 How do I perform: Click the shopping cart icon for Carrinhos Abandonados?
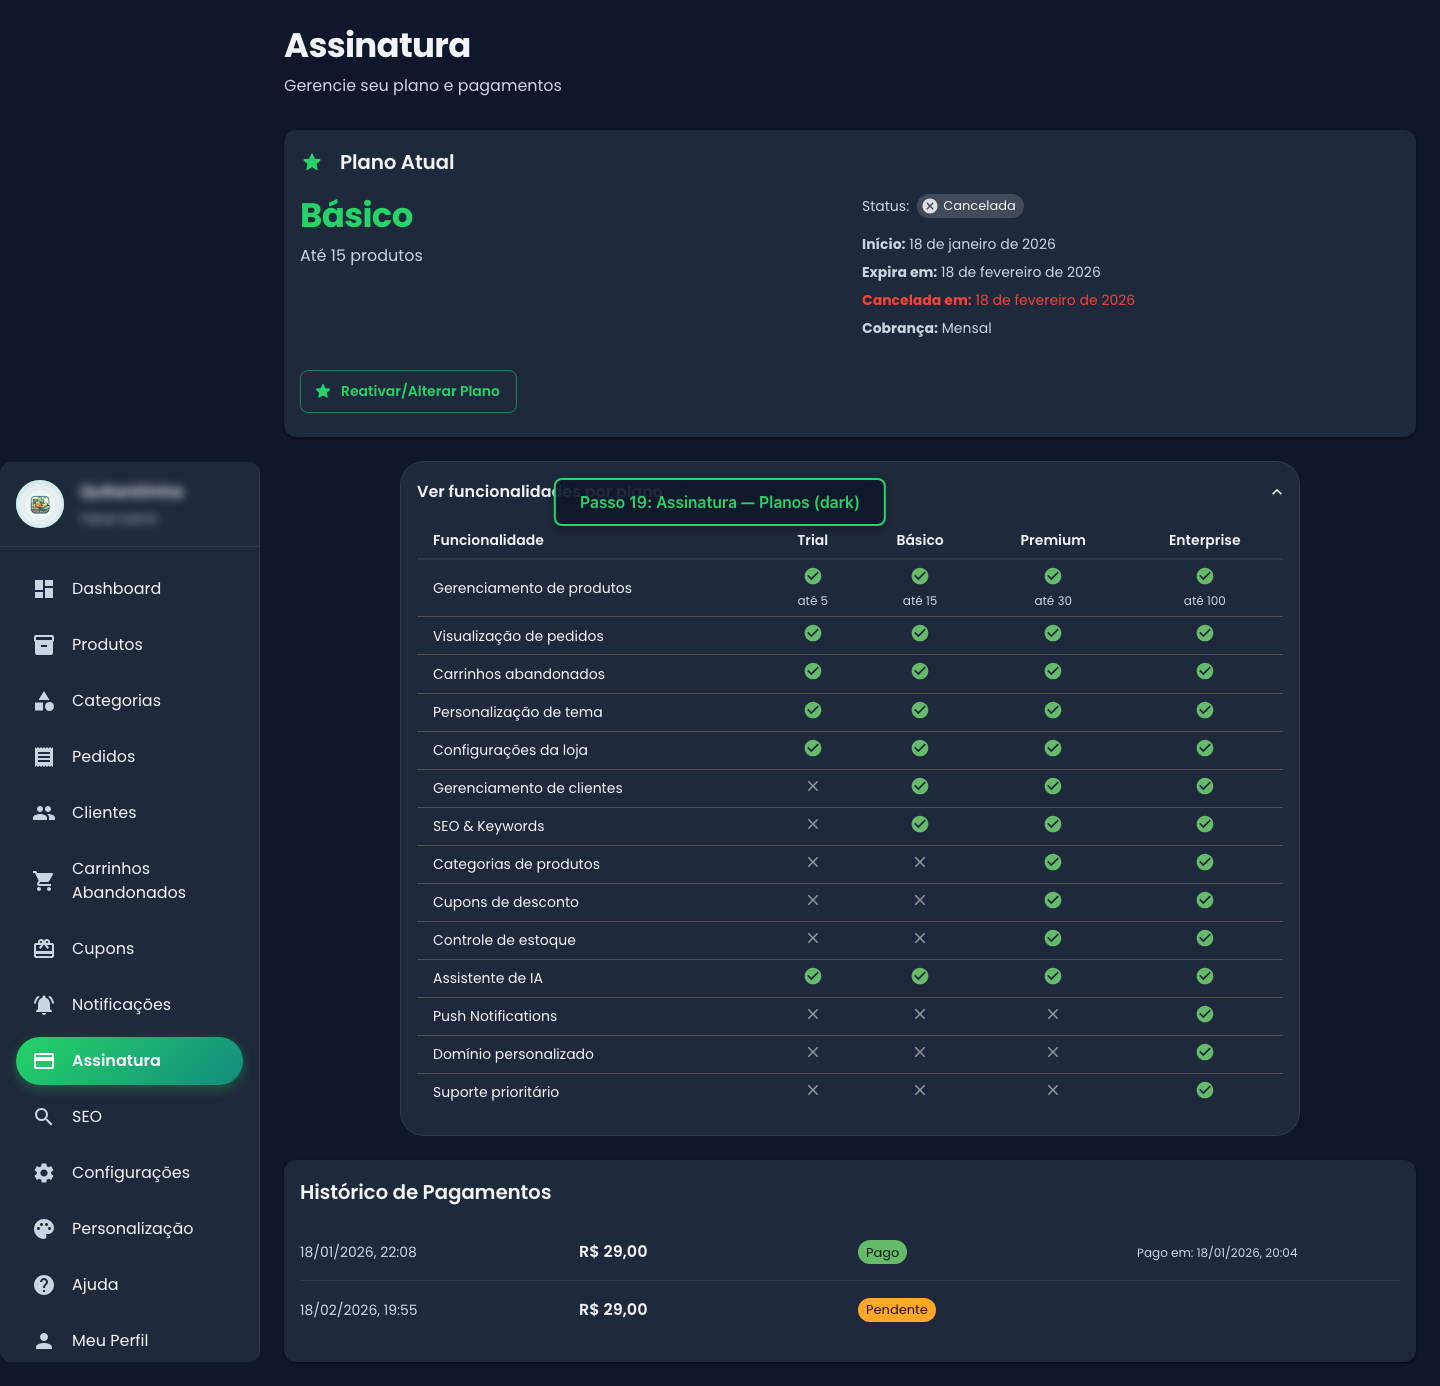44,881
